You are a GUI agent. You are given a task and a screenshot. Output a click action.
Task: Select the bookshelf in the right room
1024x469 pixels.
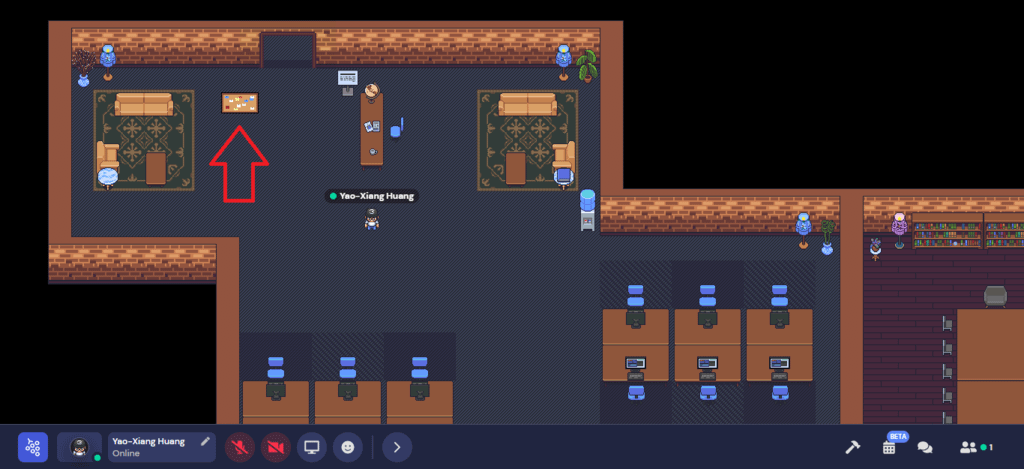pyautogui.click(x=947, y=231)
